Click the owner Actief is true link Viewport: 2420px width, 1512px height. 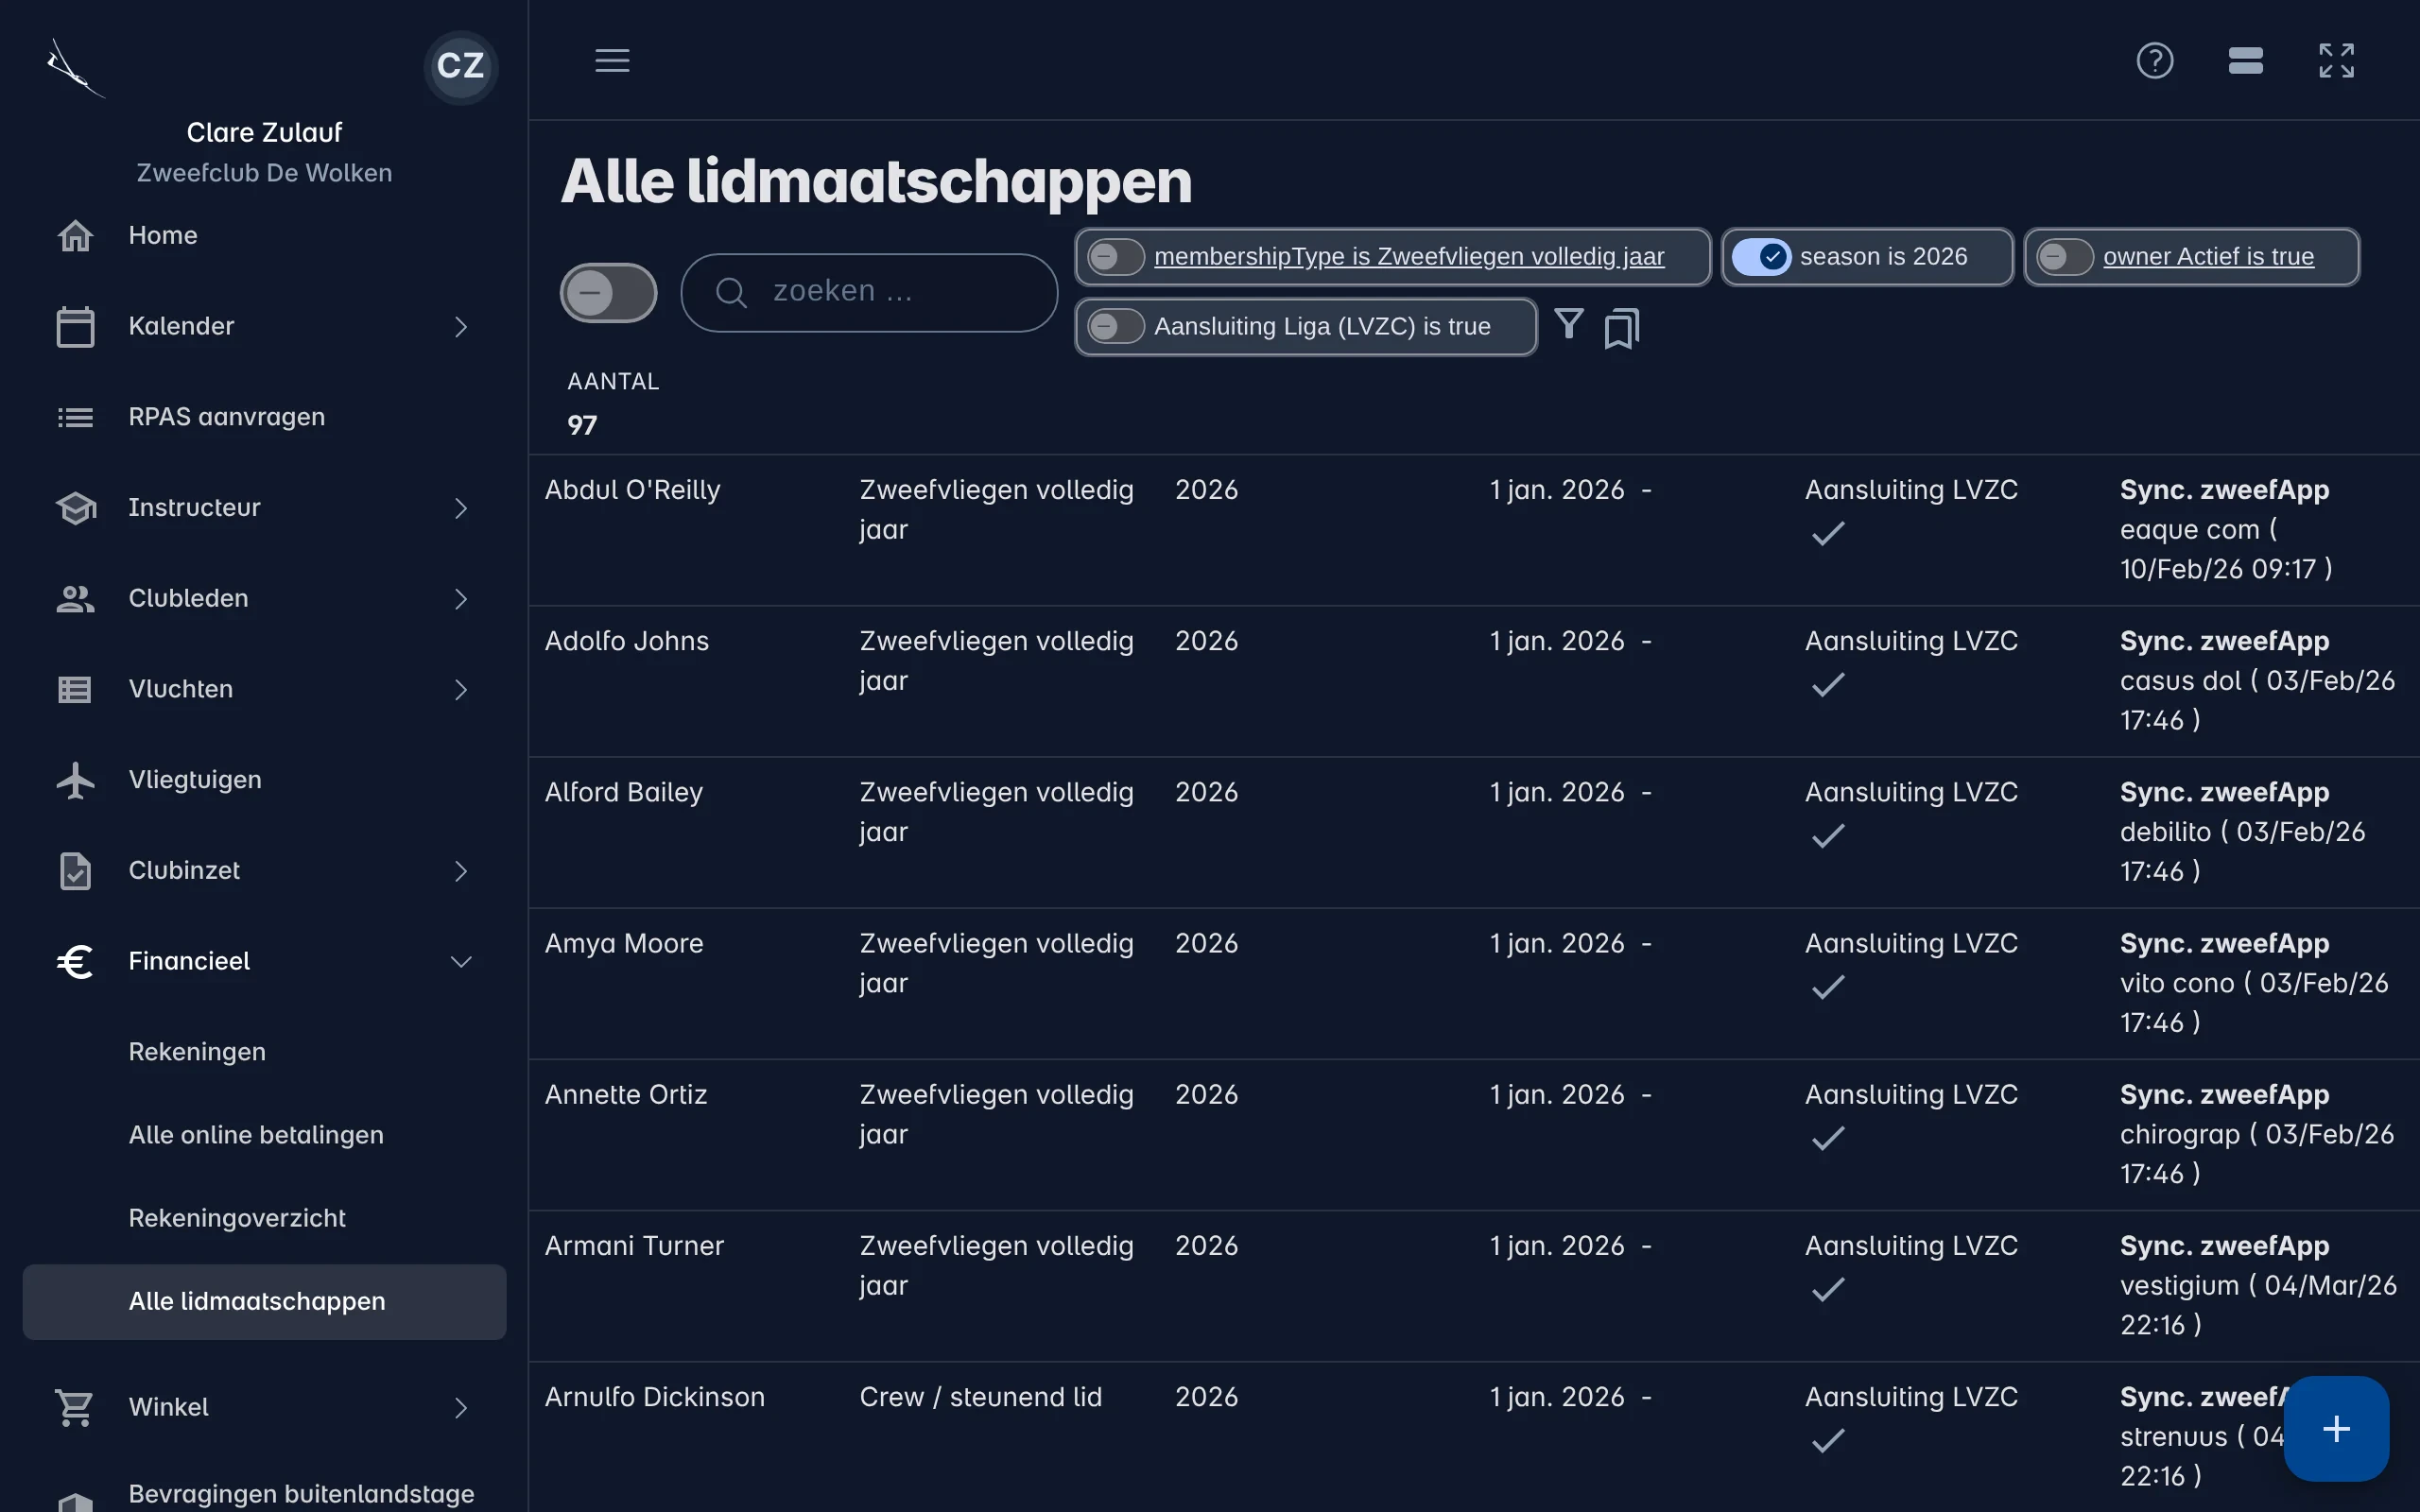pos(2208,257)
